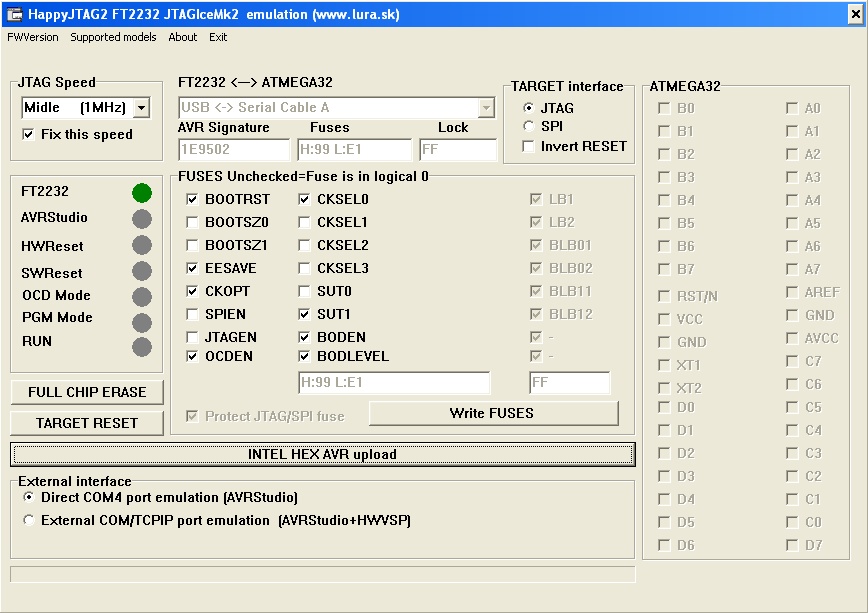Uncheck the OCDEN fuse
868x613 pixels.
coord(192,356)
